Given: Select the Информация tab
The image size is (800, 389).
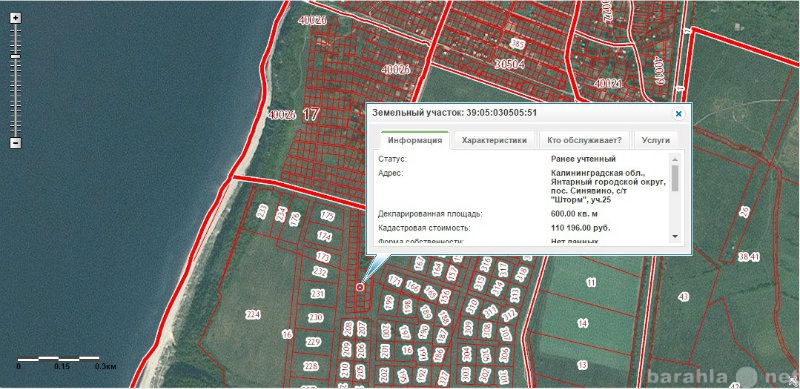Looking at the screenshot, I should point(415,140).
